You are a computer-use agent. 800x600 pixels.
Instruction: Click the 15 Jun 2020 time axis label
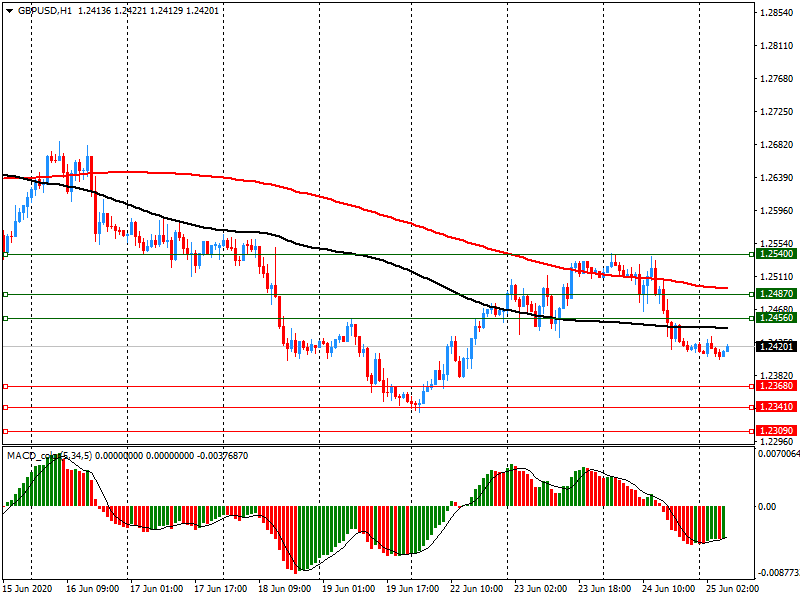(x=28, y=589)
